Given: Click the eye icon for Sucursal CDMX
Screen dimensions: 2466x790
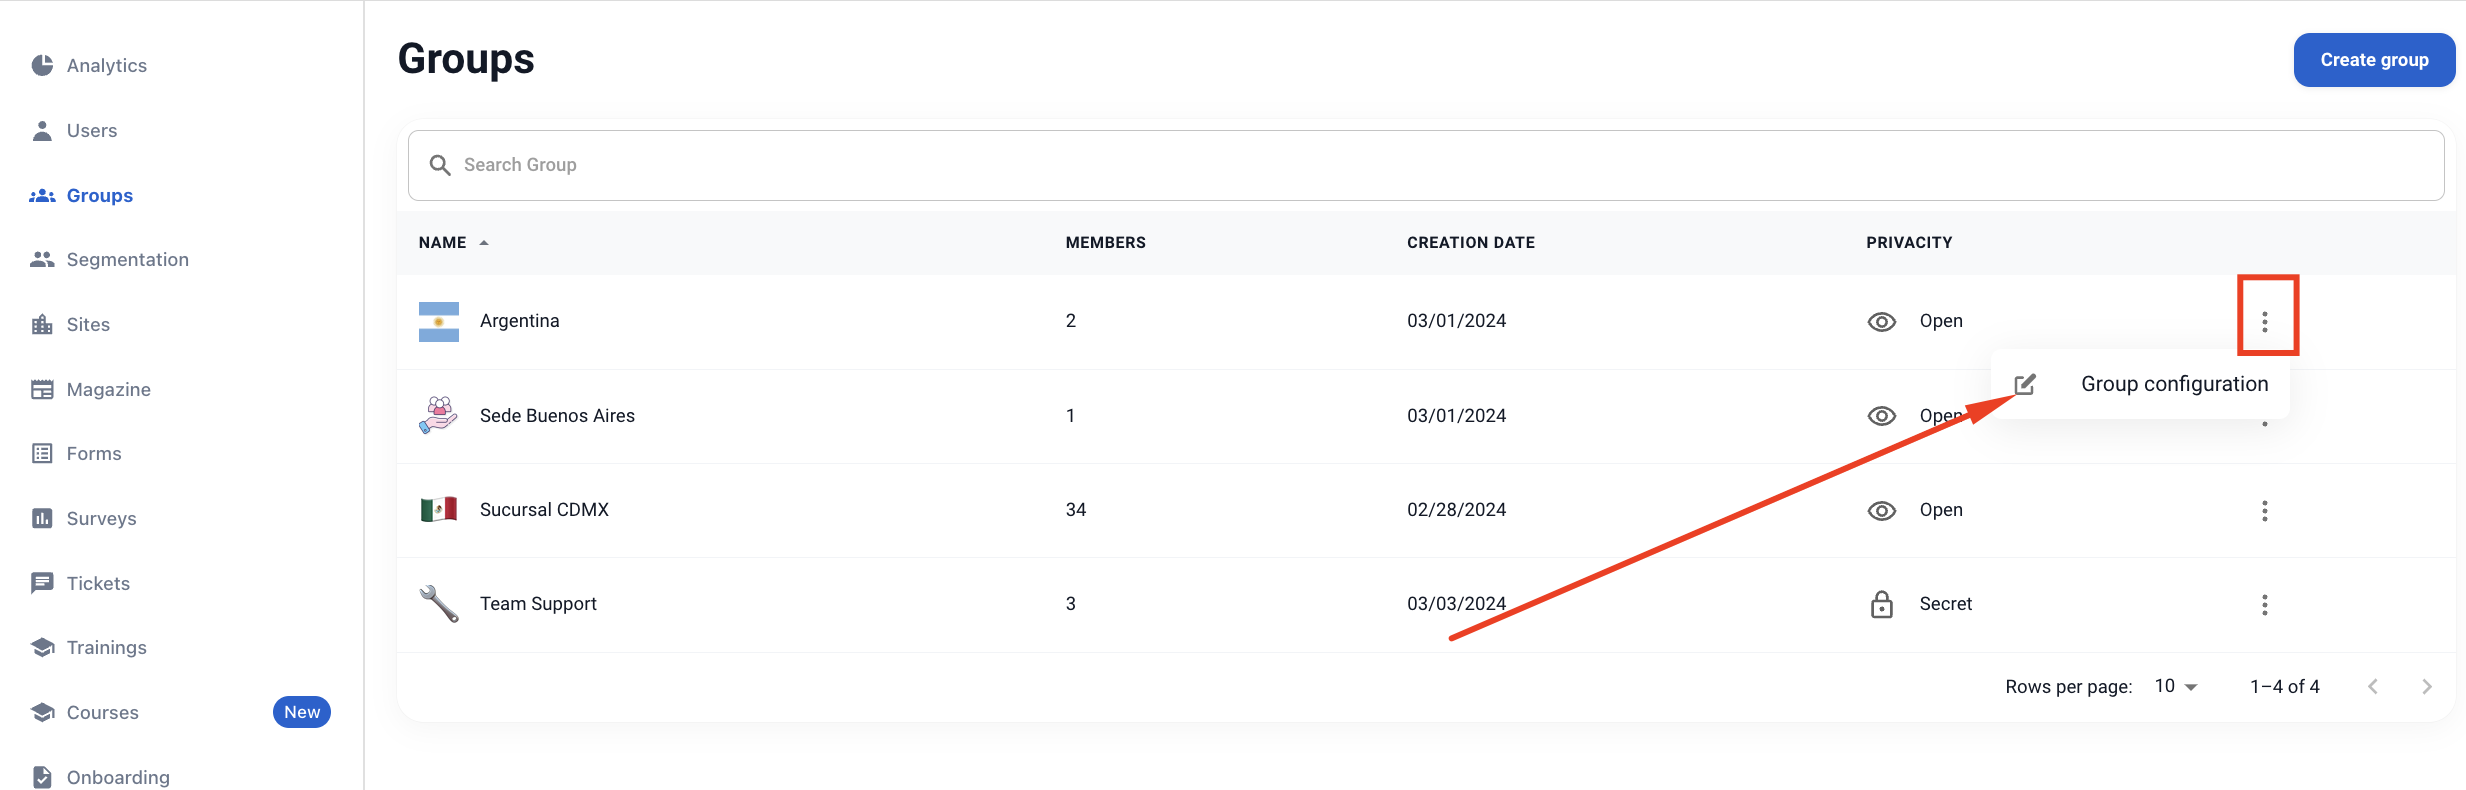Looking at the screenshot, I should point(1881,511).
